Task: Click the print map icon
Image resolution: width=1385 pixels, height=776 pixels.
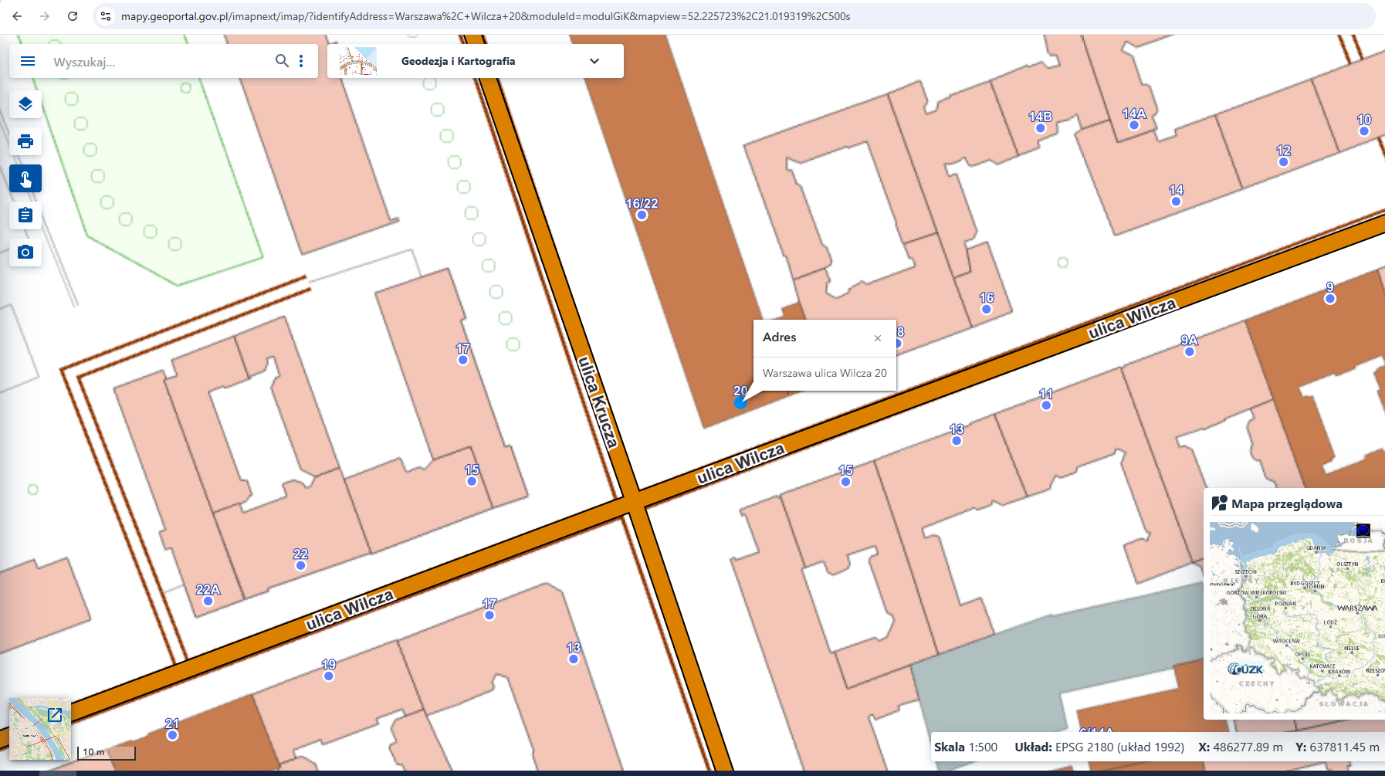Action: (26, 141)
